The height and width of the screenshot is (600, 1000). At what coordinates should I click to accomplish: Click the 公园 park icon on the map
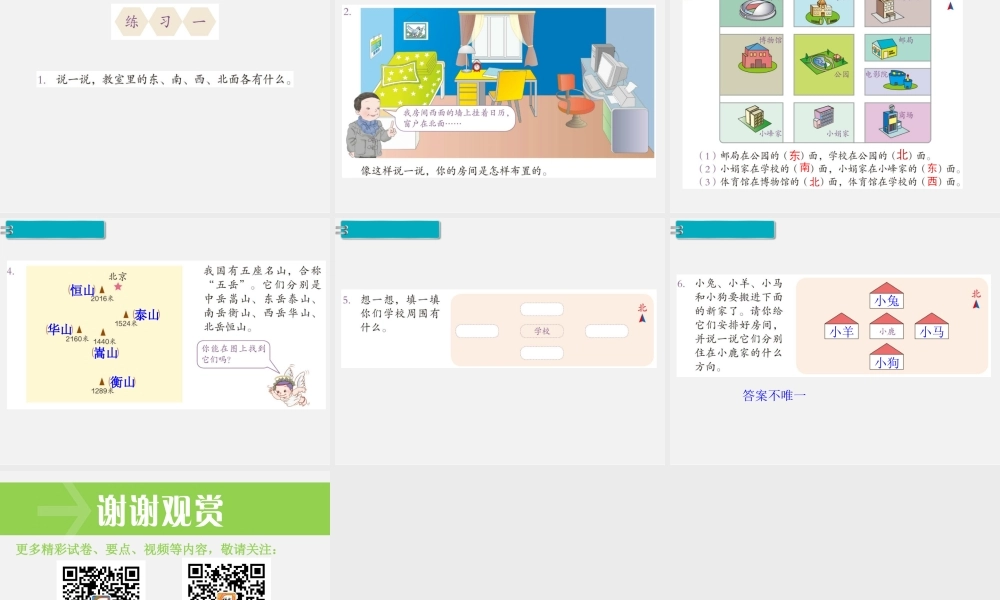pos(825,62)
